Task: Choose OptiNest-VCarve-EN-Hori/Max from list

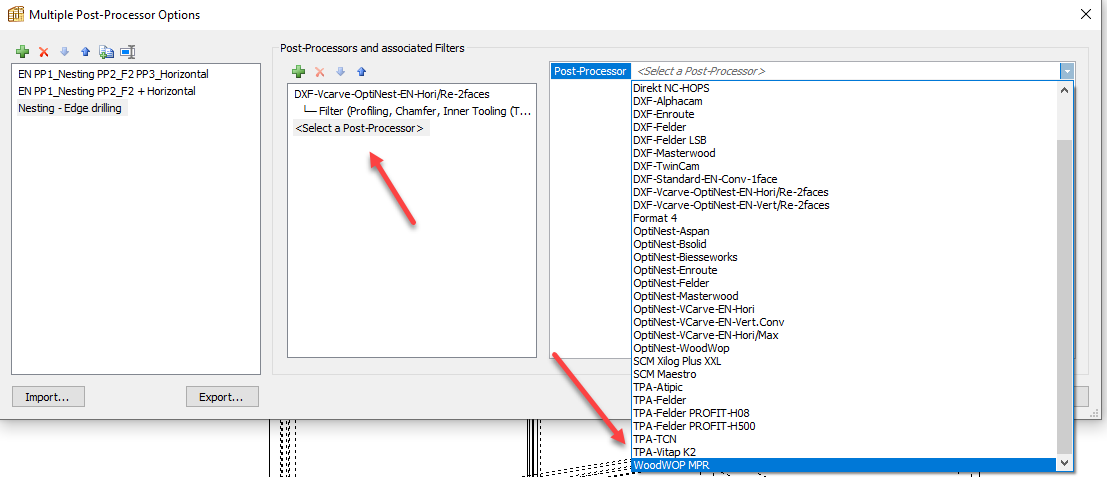Action: pyautogui.click(x=844, y=335)
